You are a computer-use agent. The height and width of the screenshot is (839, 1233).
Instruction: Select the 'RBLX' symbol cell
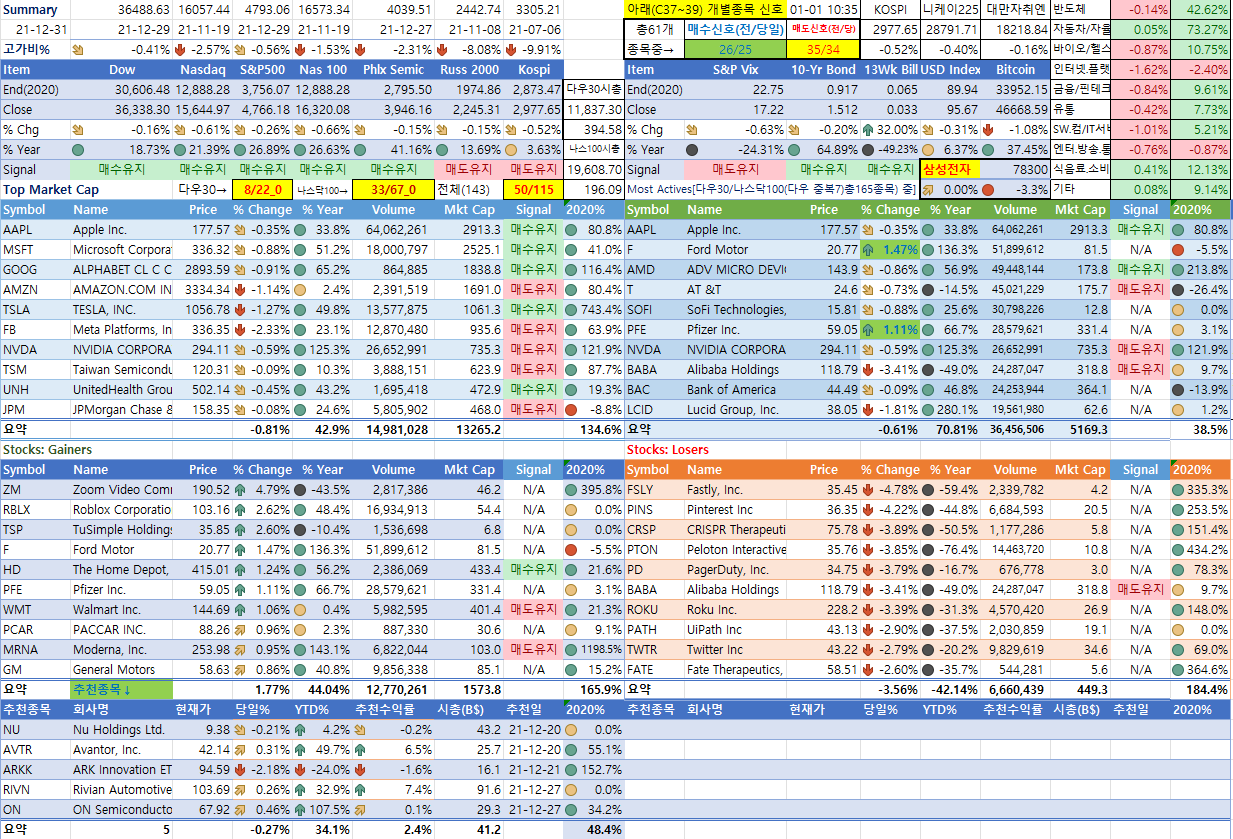coord(35,509)
